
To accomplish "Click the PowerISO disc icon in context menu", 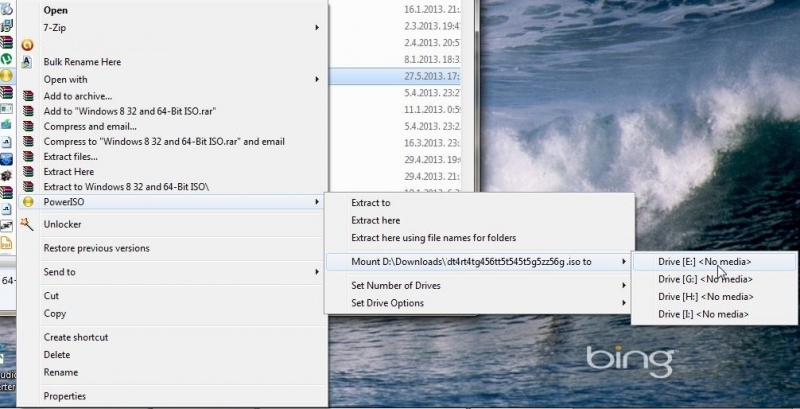I will (x=28, y=202).
